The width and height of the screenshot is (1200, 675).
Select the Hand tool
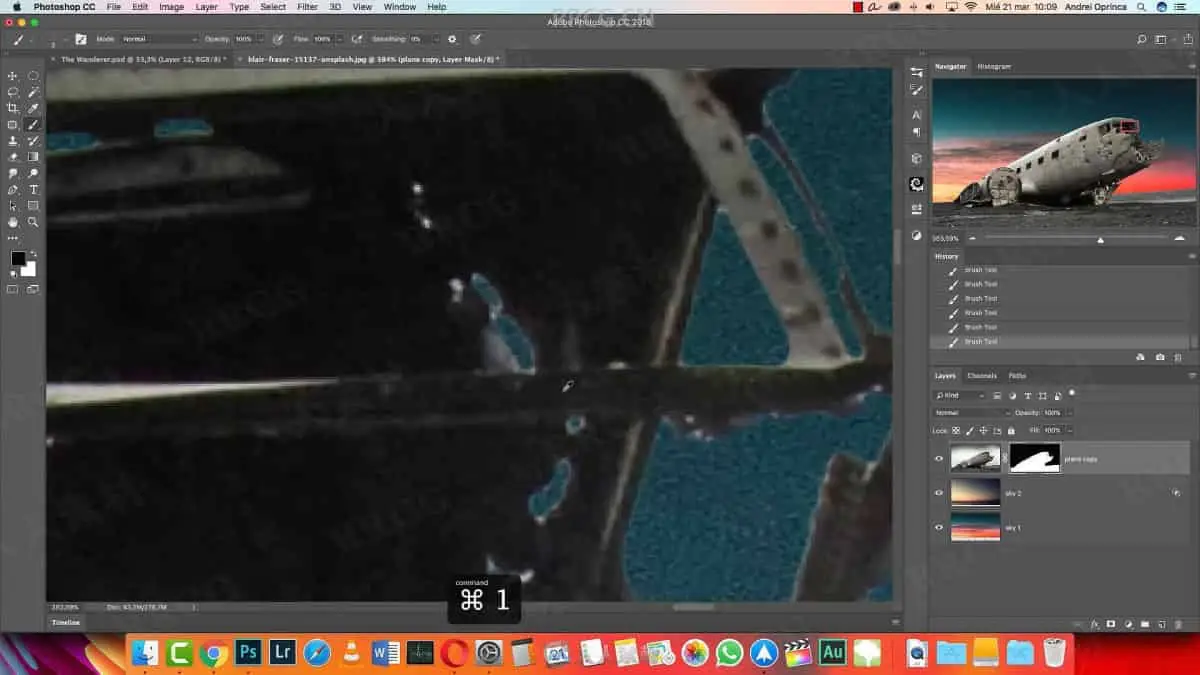[13, 222]
